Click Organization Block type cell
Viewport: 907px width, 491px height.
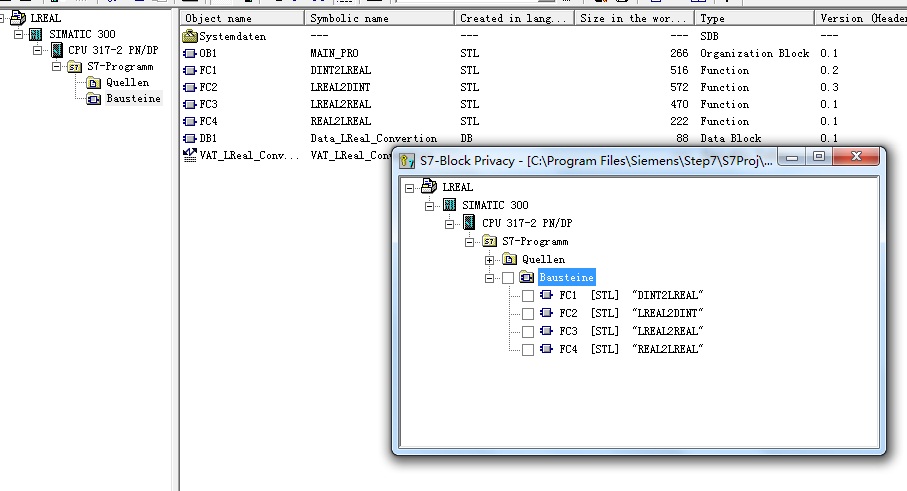coord(754,53)
